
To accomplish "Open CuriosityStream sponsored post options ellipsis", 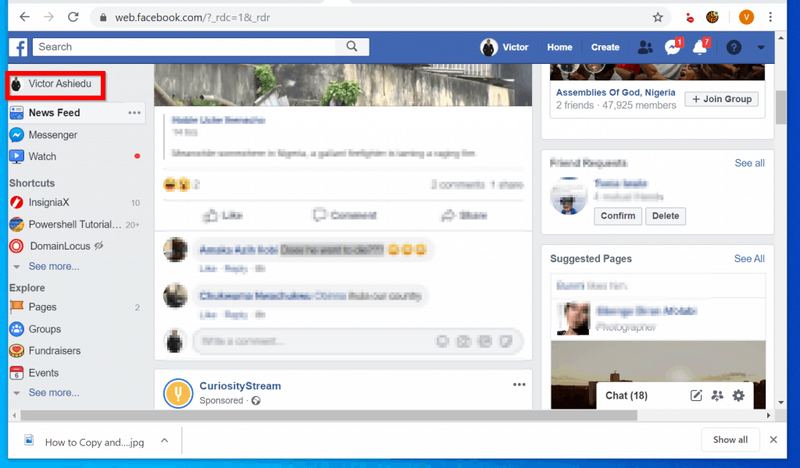I will point(519,385).
